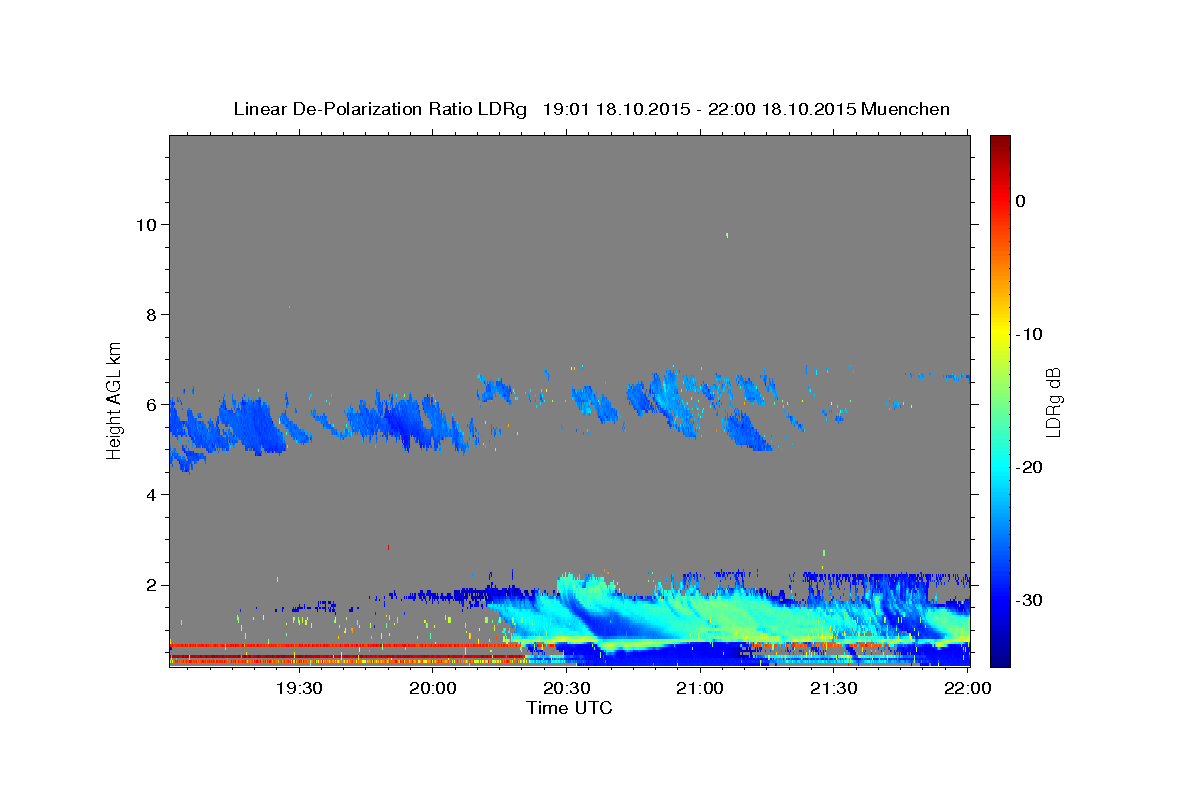Click the colorbar tick label -20

click(x=1030, y=467)
